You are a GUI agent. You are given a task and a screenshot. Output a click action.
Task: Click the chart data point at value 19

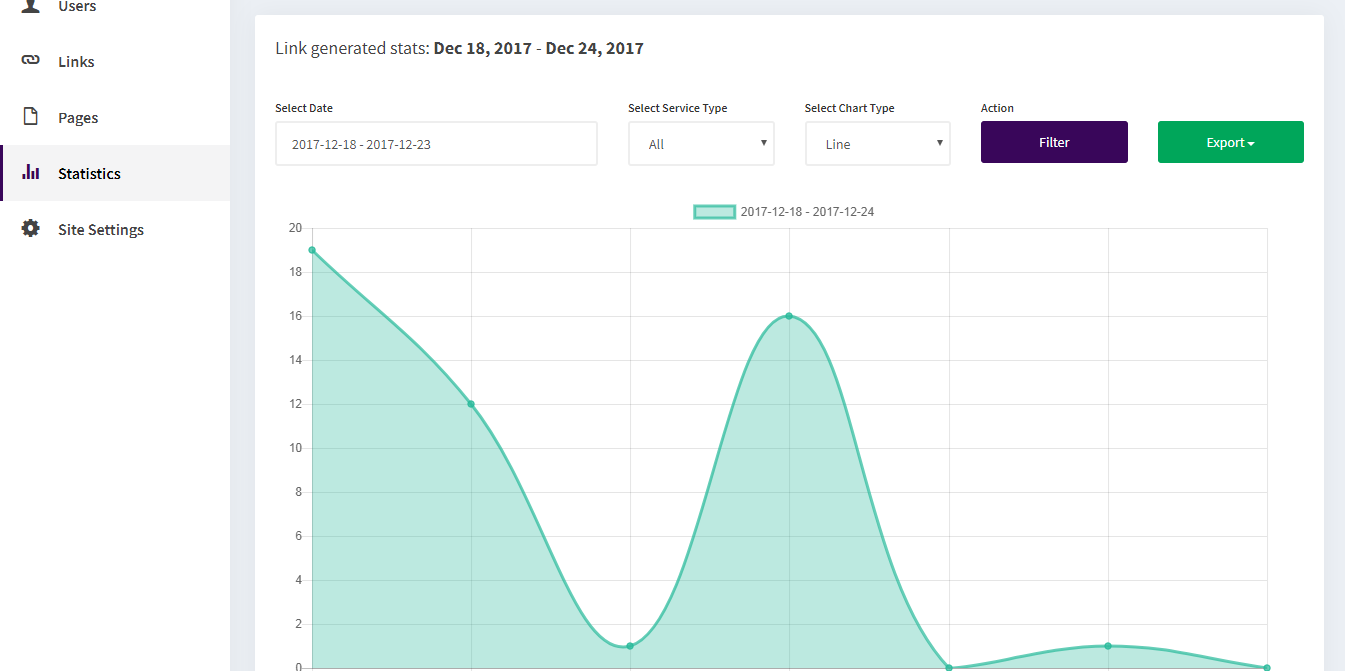click(x=312, y=250)
